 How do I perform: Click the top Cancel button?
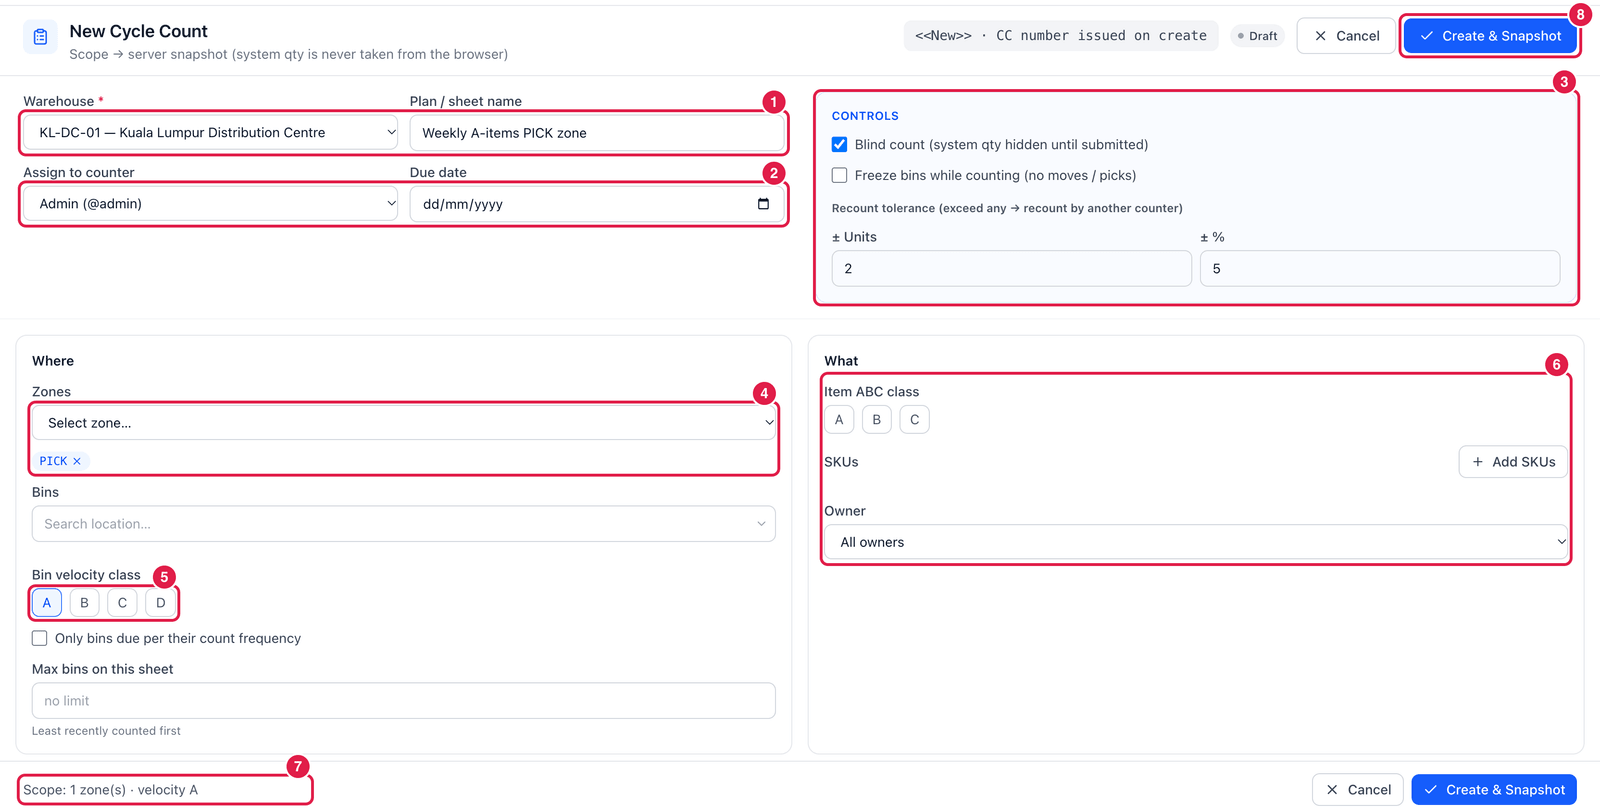coord(1346,36)
